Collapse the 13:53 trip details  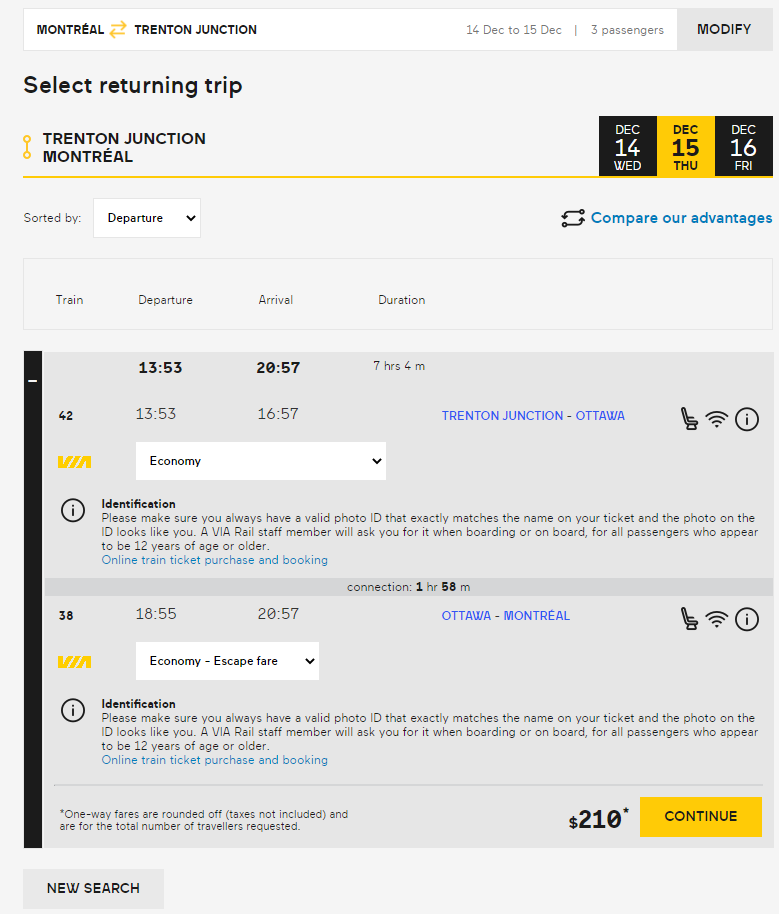point(33,381)
